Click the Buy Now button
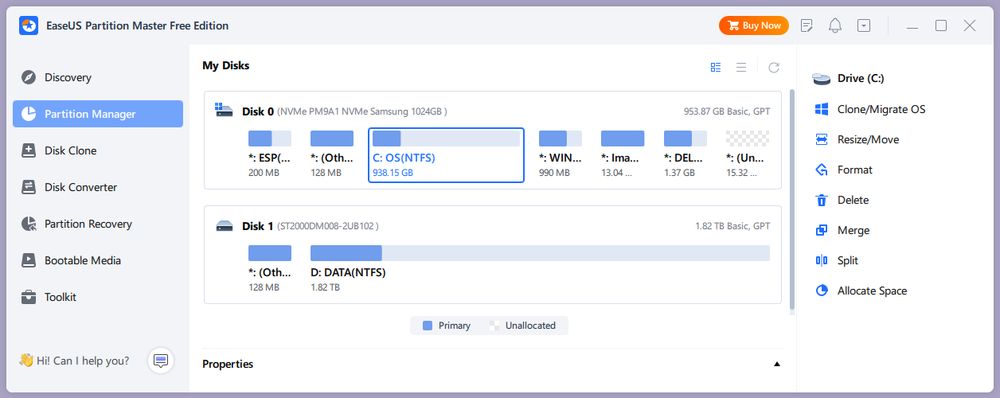1000x398 pixels. pyautogui.click(x=754, y=26)
